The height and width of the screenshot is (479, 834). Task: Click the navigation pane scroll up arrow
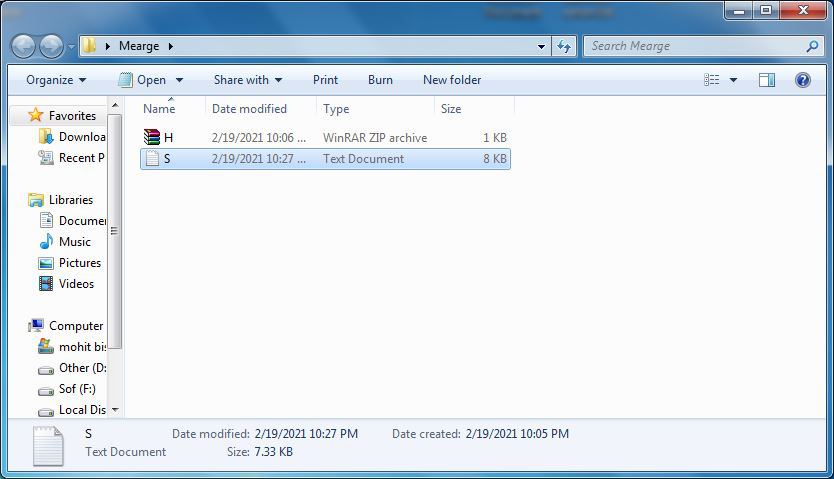tap(115, 105)
